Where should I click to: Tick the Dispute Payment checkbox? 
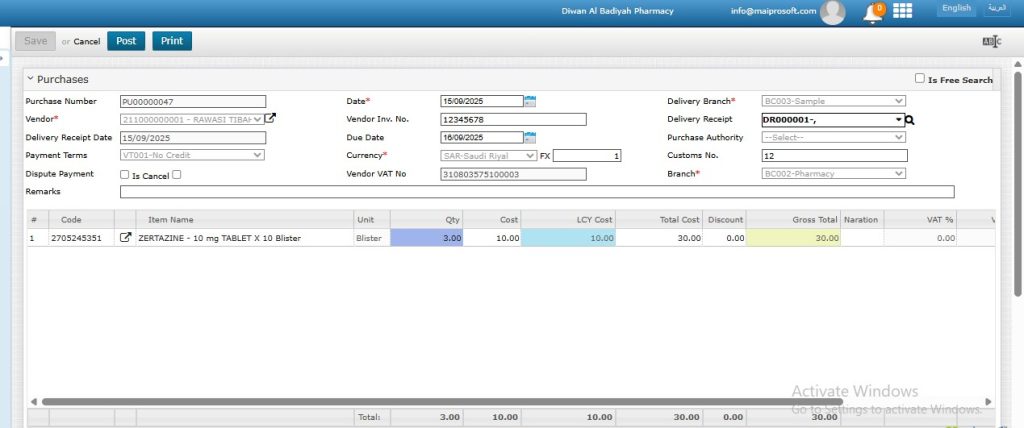tap(124, 174)
